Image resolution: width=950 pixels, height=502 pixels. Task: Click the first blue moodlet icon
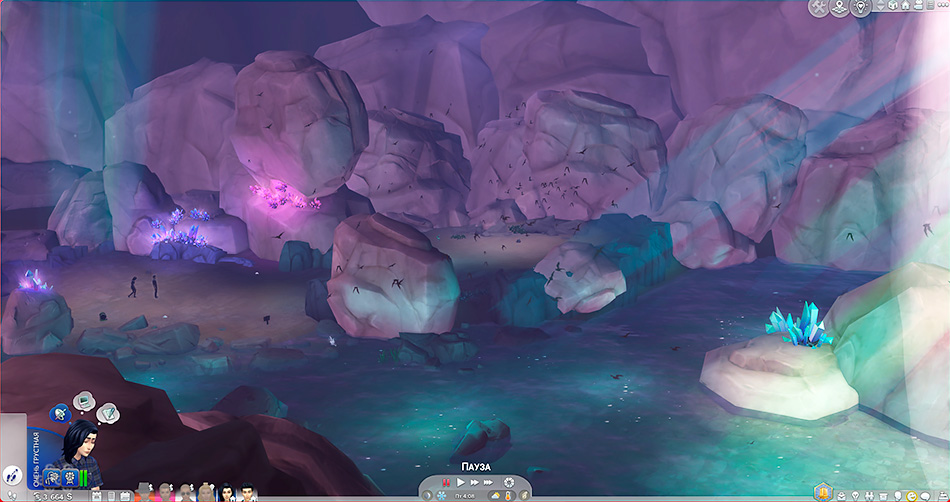pyautogui.click(x=52, y=478)
